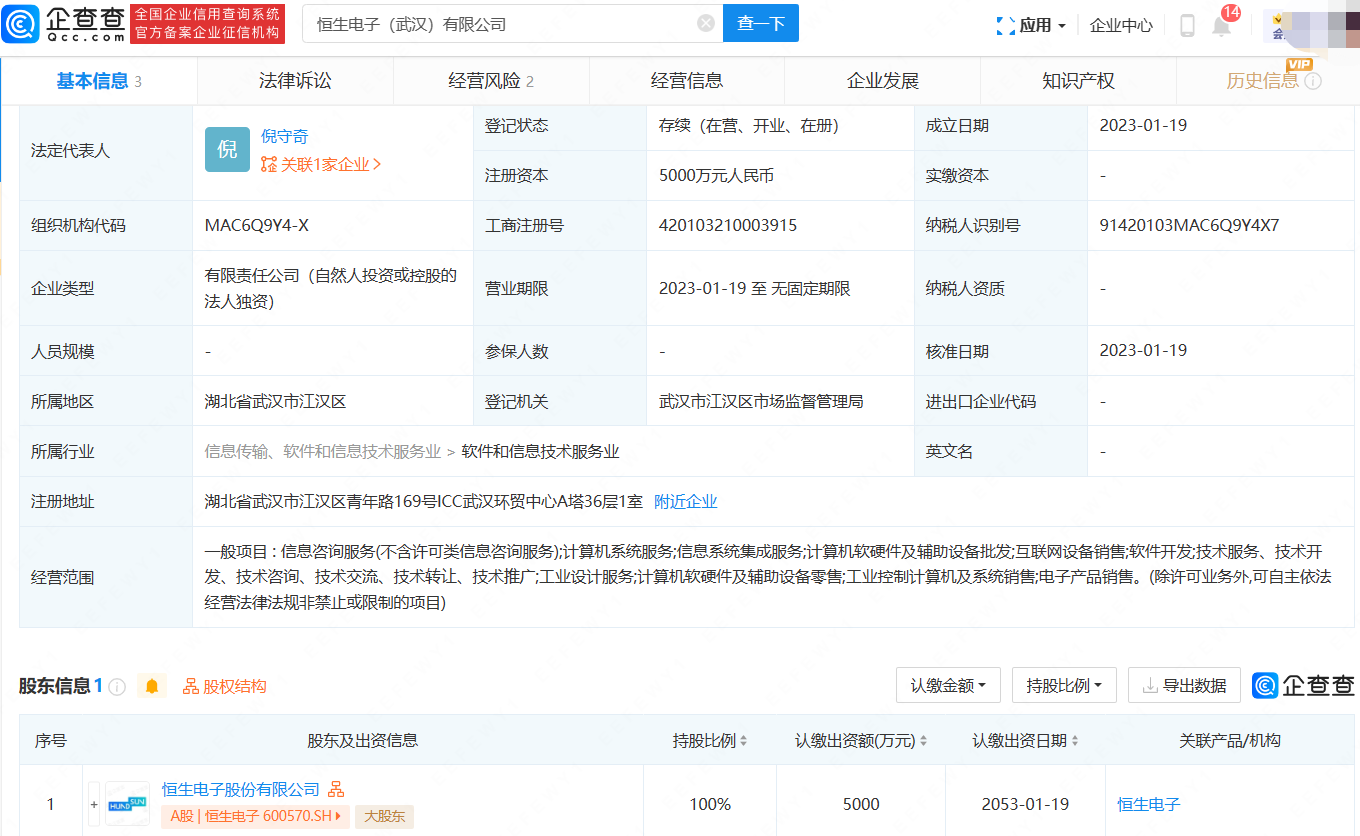Open the 持股比例 filter dropdown
The height and width of the screenshot is (836, 1360).
1064,686
